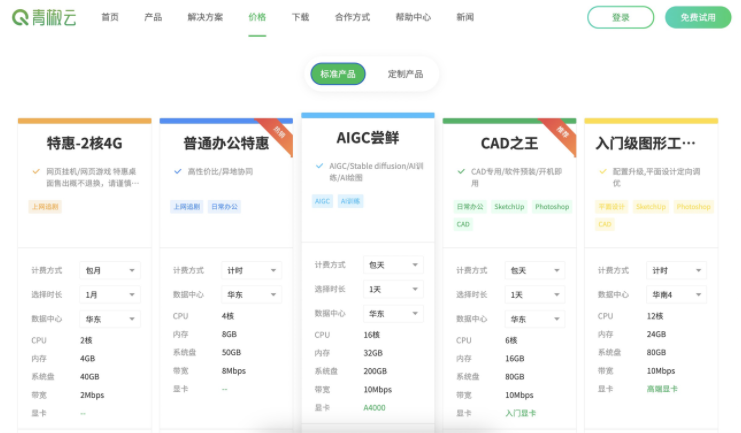
Task: Click the 16核 CPU value
Action: coord(371,335)
